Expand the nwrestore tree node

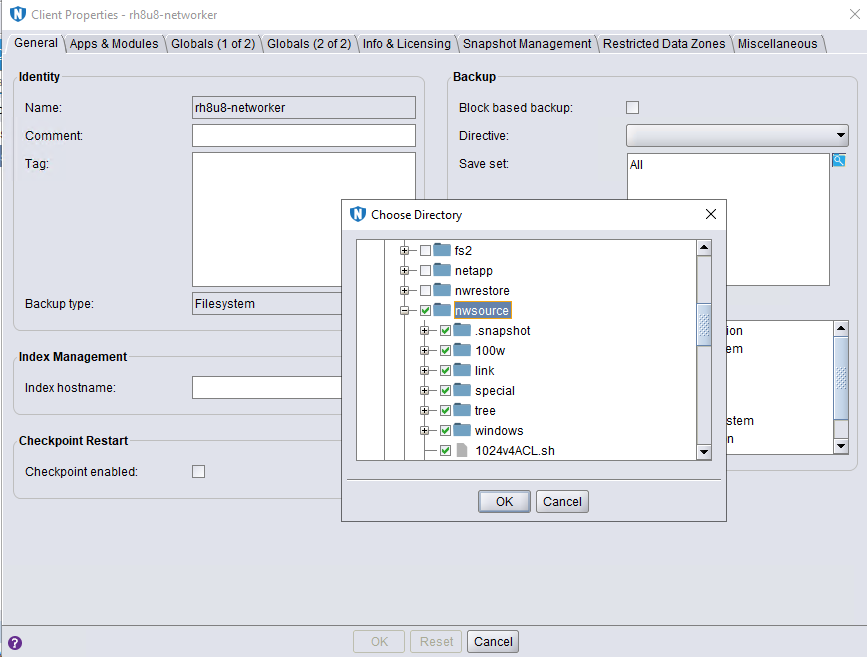point(405,290)
